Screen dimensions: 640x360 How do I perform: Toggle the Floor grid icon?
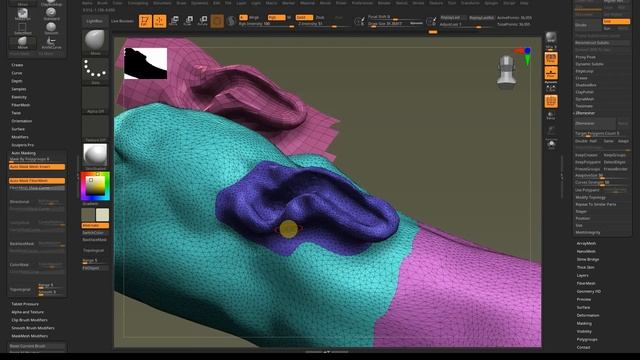pos(551,73)
